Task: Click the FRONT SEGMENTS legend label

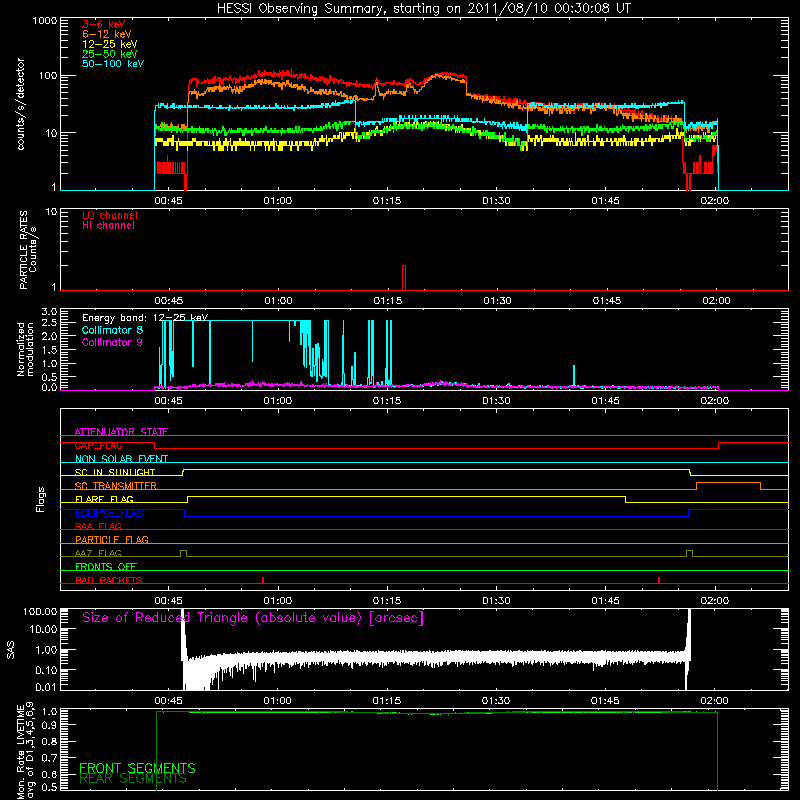Action: click(x=137, y=768)
